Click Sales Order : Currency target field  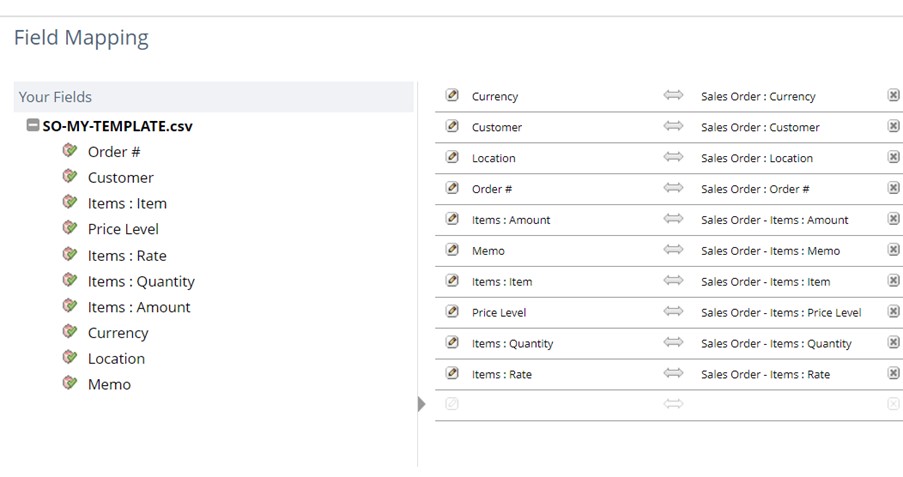coord(758,97)
